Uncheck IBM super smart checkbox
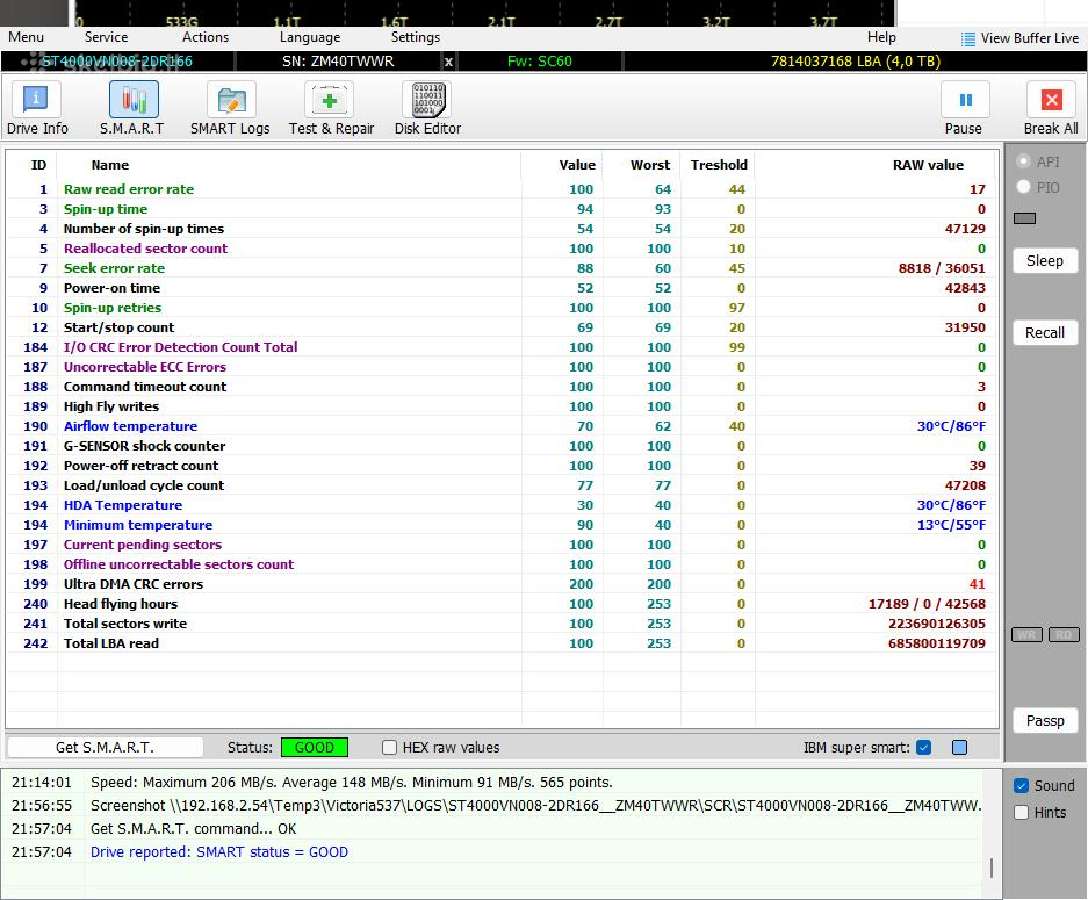Viewport: 1088px width, 900px height. 923,747
